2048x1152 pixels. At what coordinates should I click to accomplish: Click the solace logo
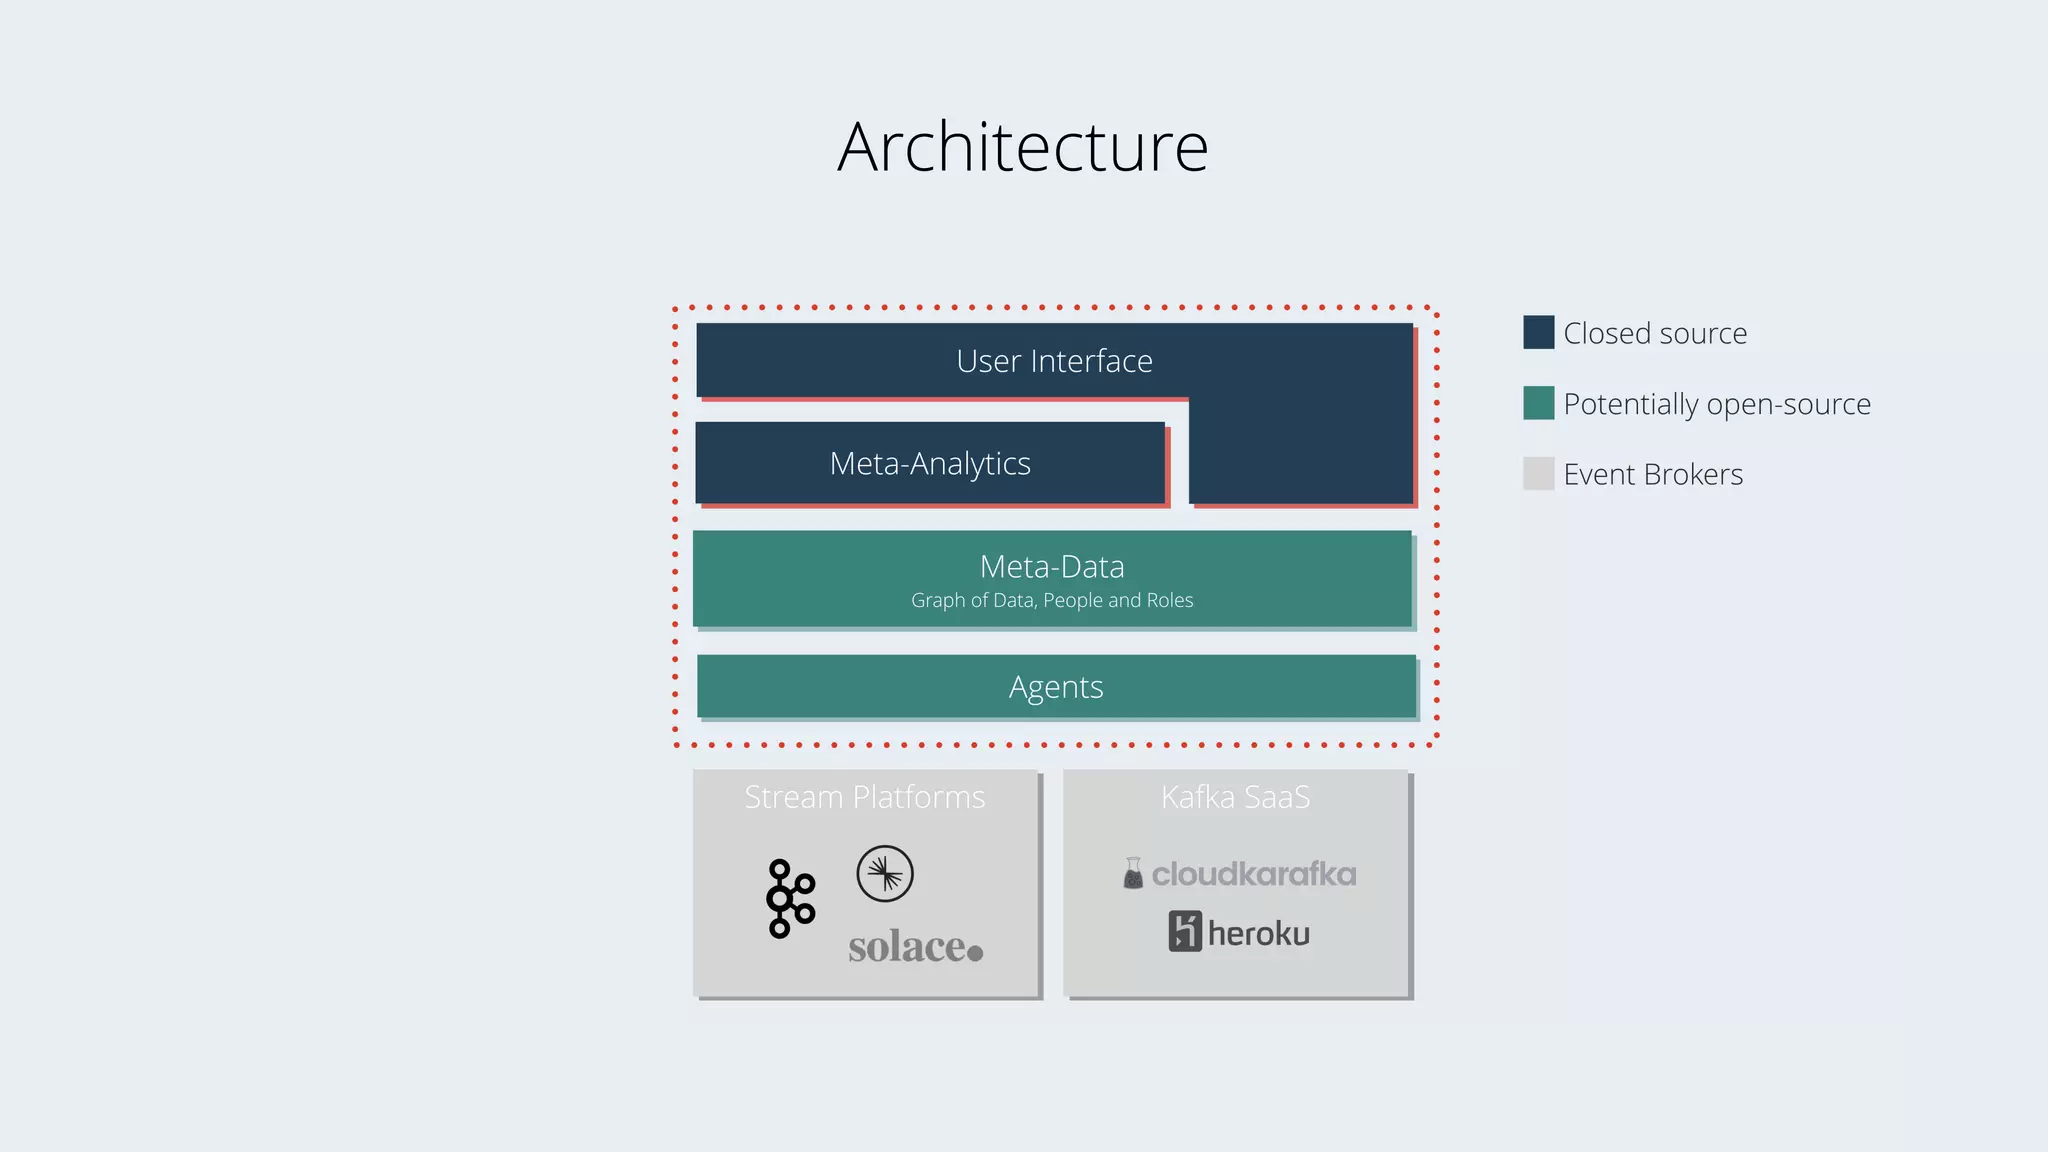point(915,947)
